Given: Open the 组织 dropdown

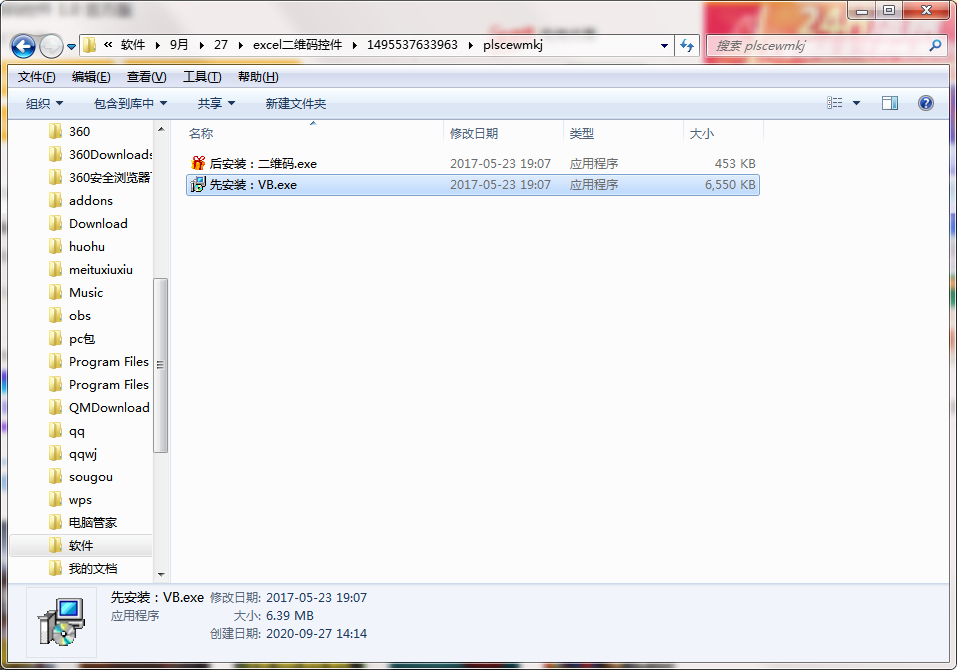Looking at the screenshot, I should (44, 102).
